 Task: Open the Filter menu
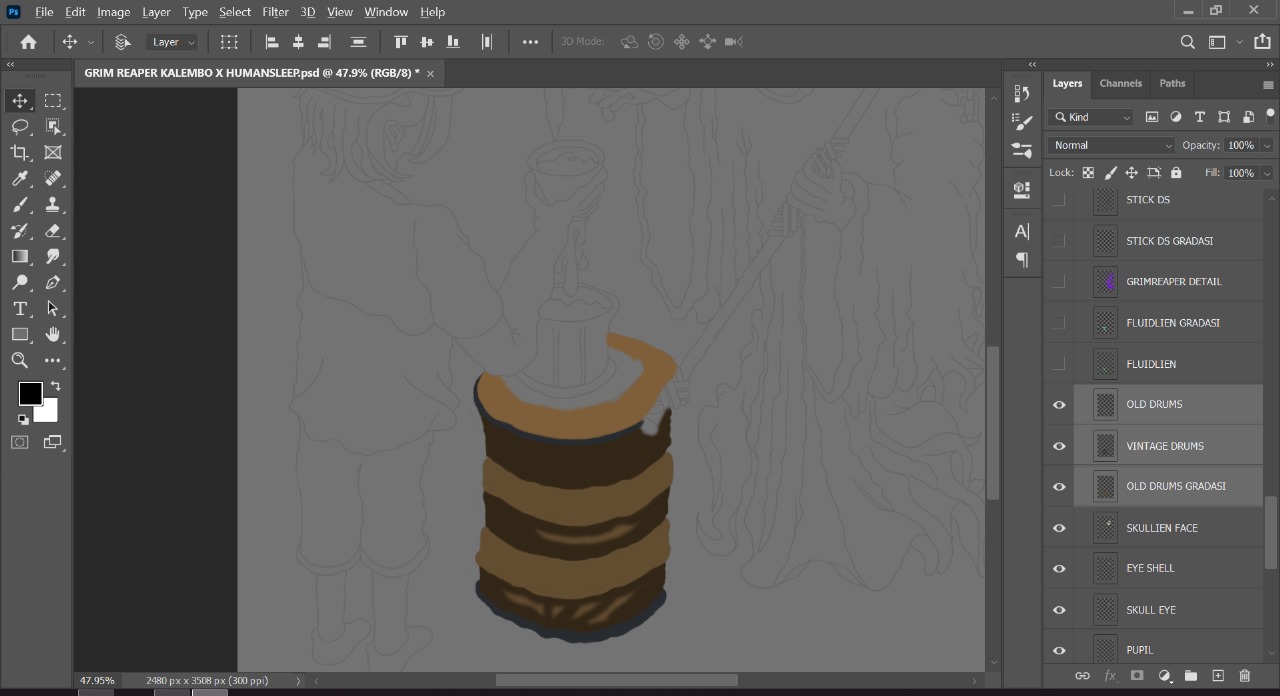(275, 12)
